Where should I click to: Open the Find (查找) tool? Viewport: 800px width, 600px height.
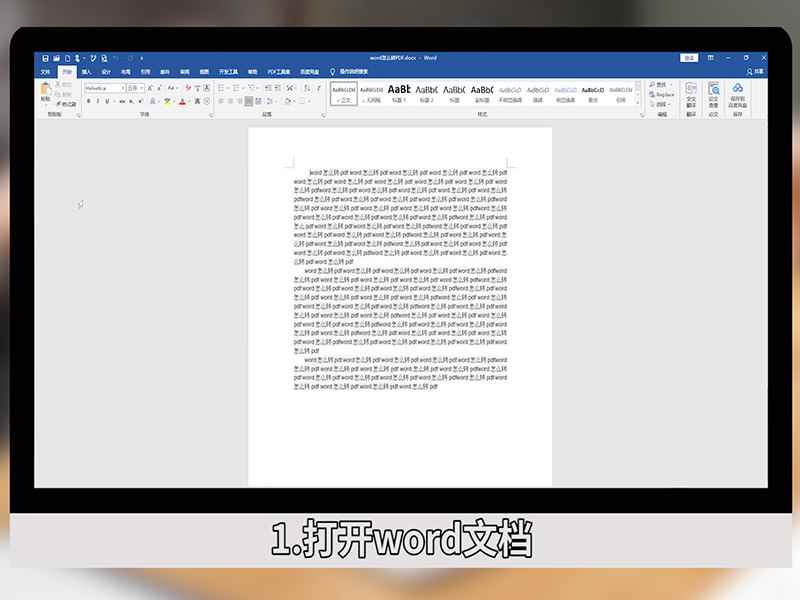[656, 84]
